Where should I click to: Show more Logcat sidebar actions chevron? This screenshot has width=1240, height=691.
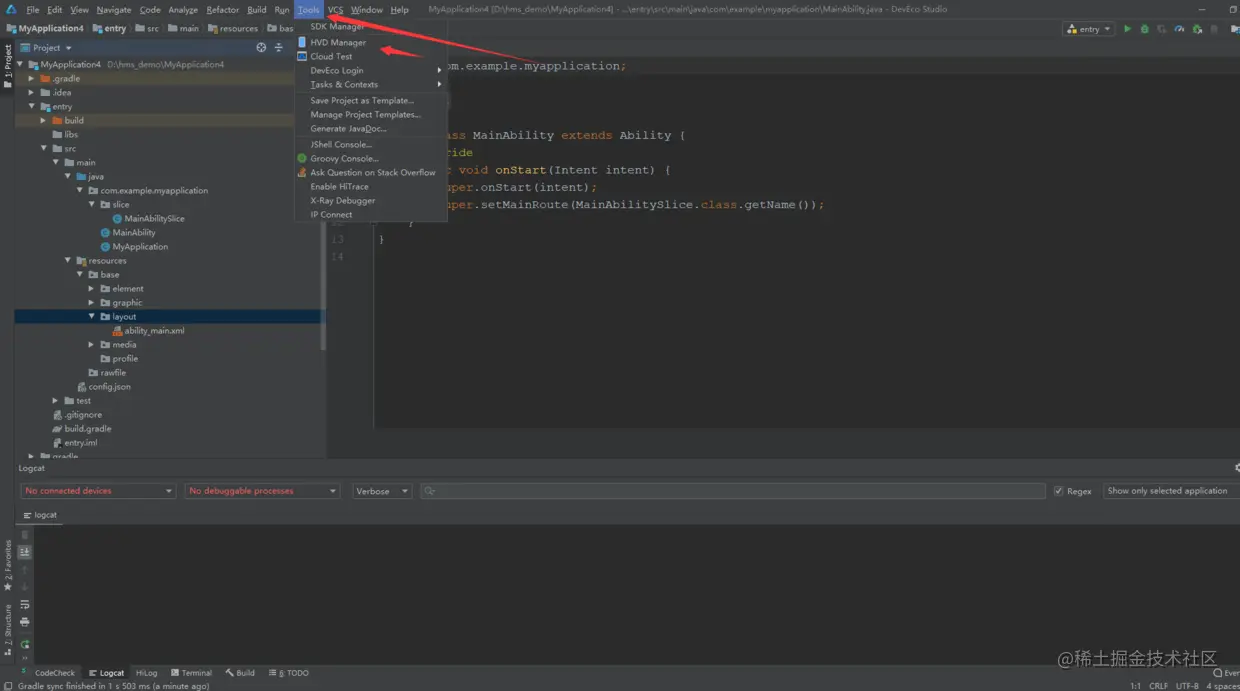[x=25, y=658]
